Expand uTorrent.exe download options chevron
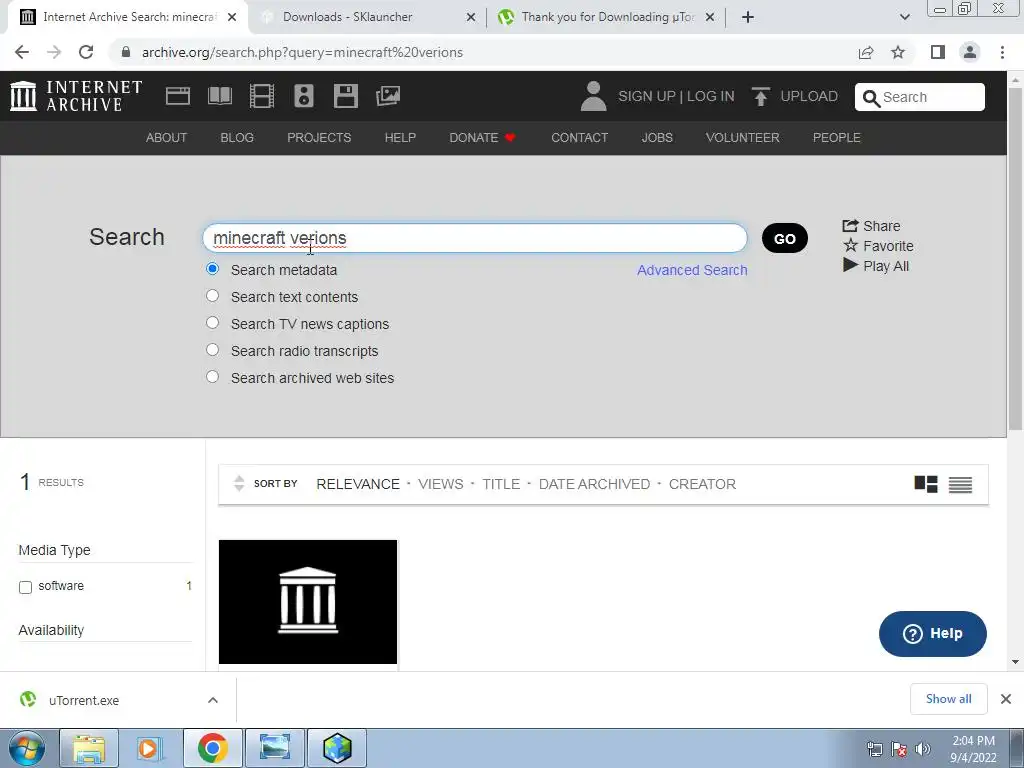1024x768 pixels. [213, 700]
